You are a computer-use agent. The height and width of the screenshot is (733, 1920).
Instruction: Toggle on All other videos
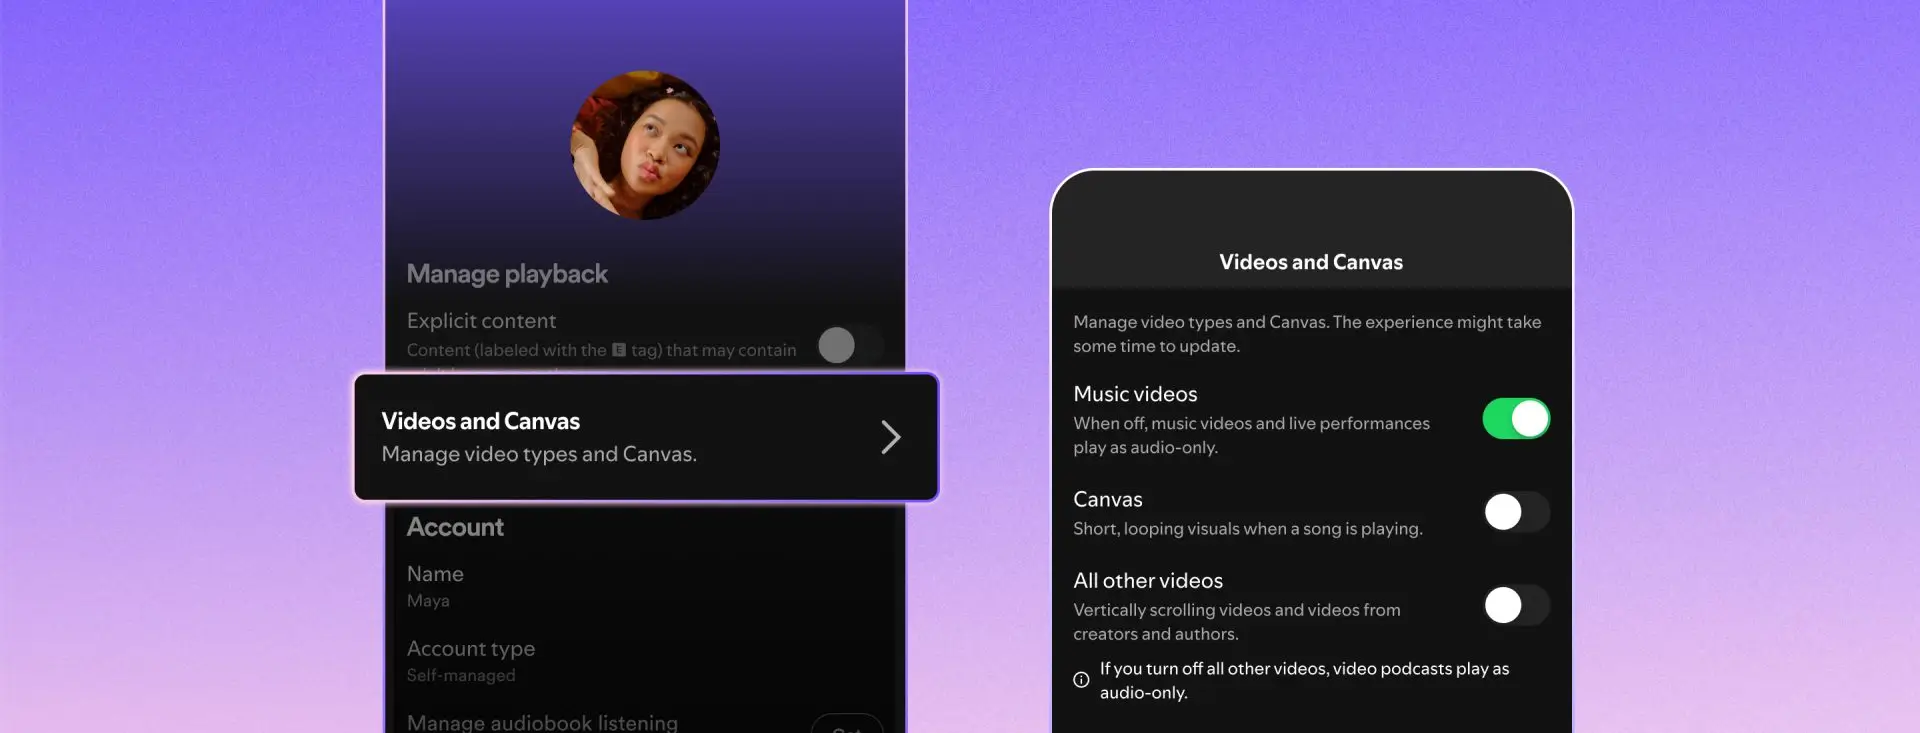tap(1515, 605)
